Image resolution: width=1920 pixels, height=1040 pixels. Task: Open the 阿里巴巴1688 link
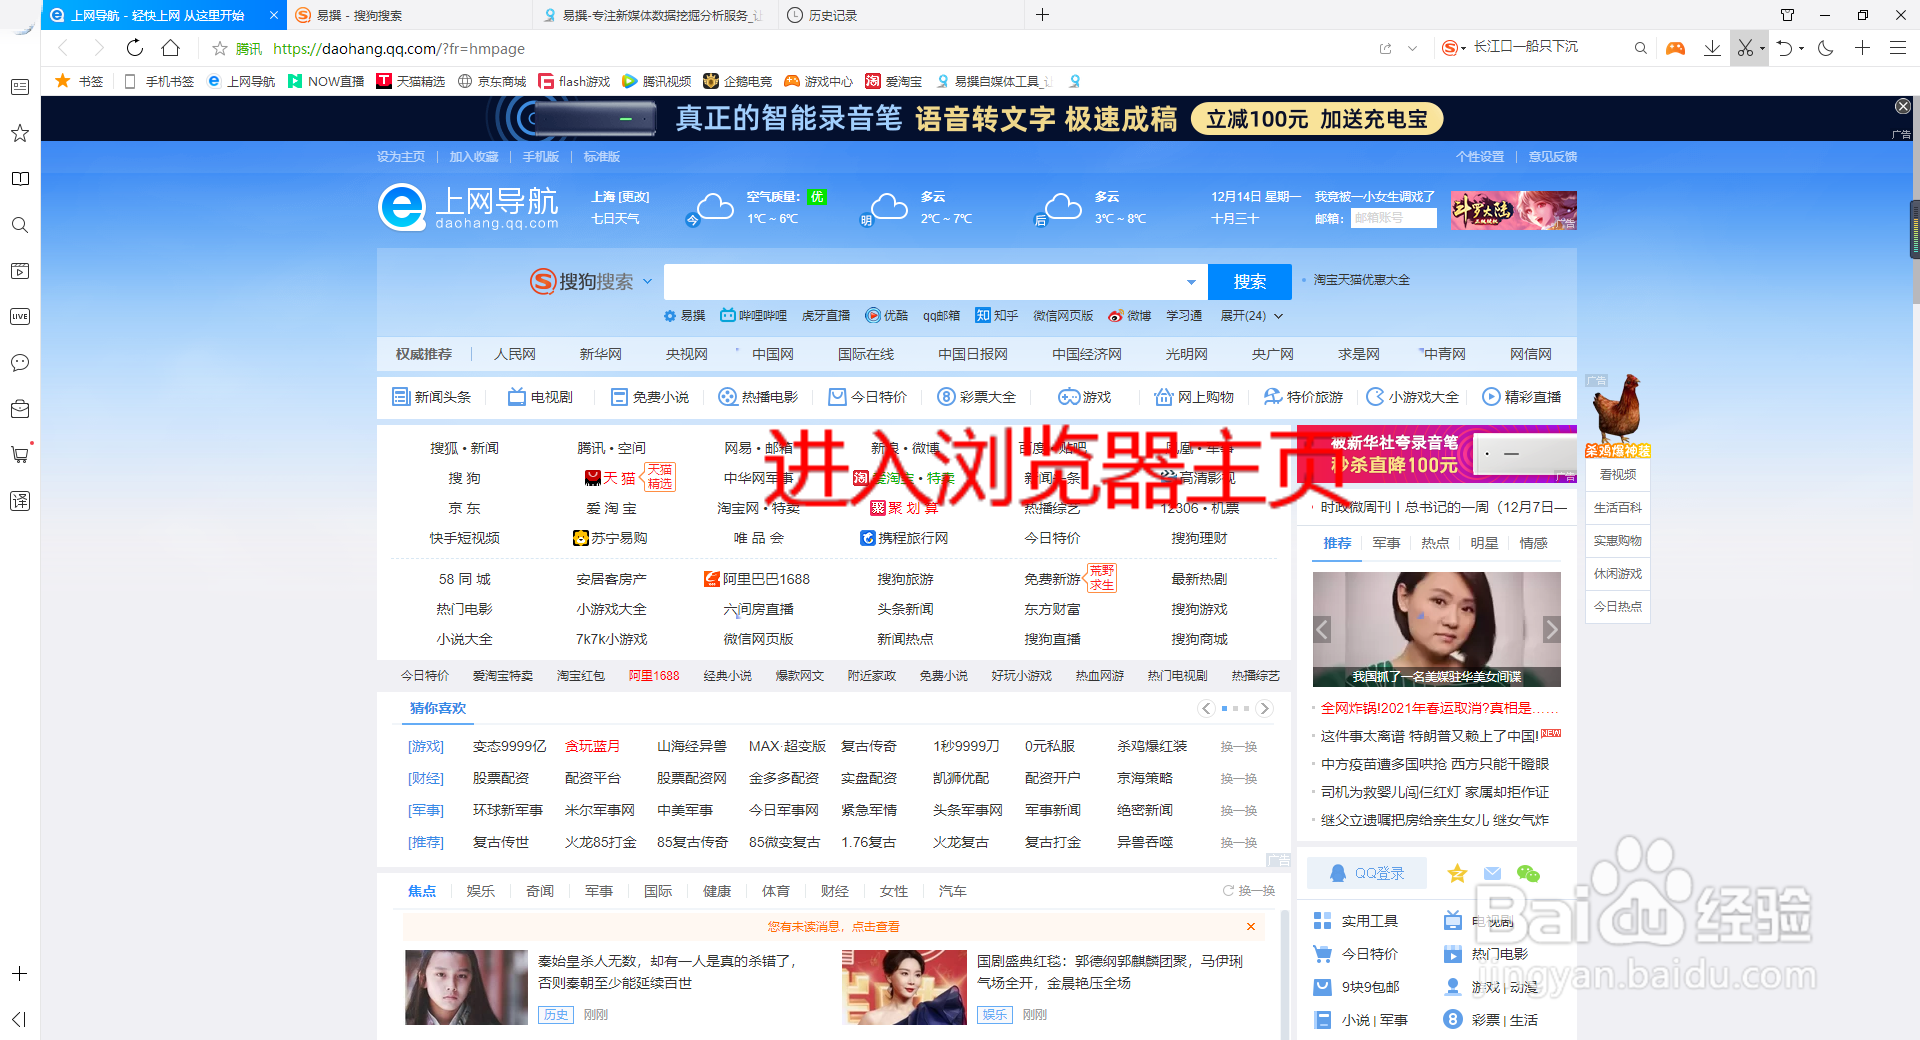(757, 579)
